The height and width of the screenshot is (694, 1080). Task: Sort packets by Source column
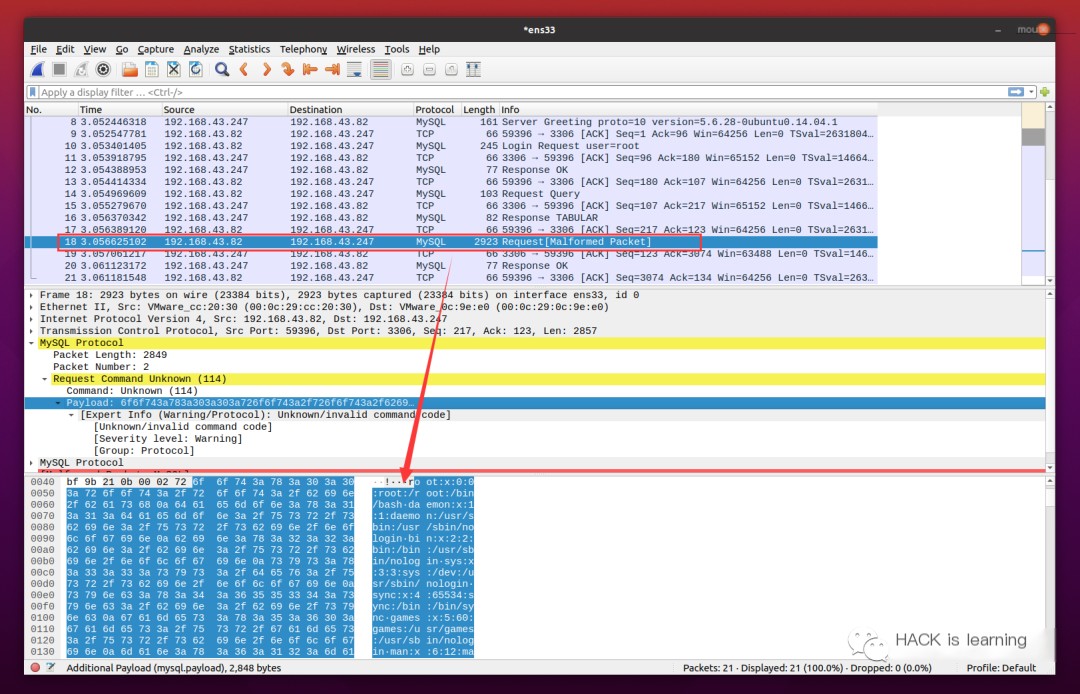[x=224, y=109]
